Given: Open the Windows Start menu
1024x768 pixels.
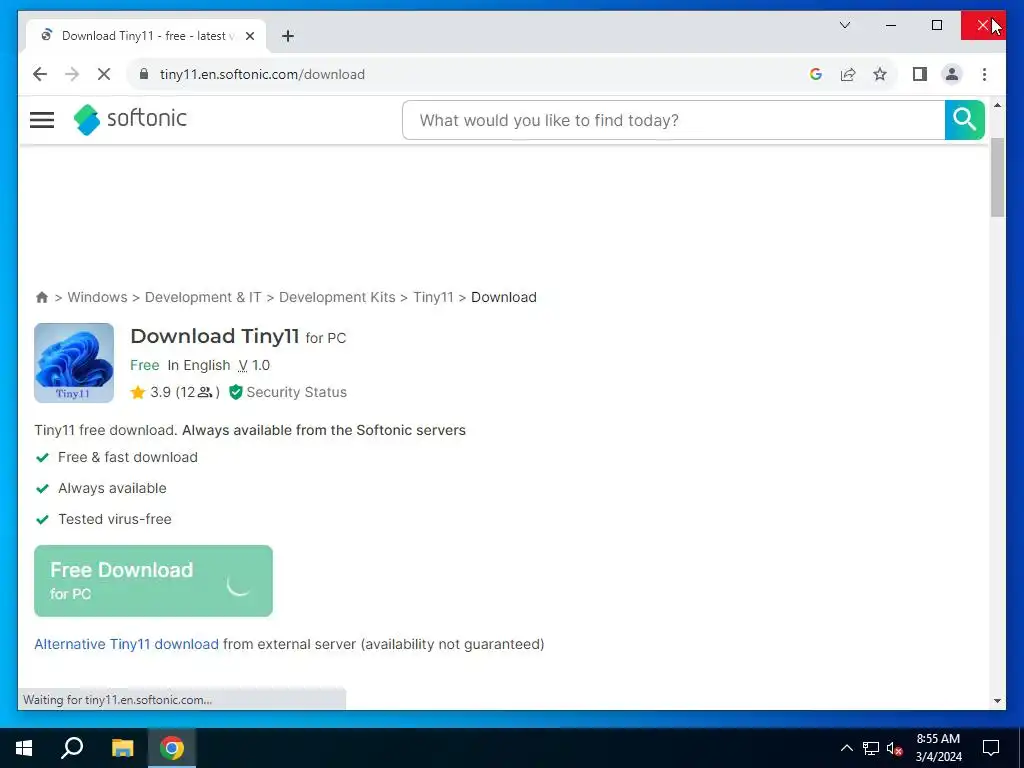Looking at the screenshot, I should (24, 748).
